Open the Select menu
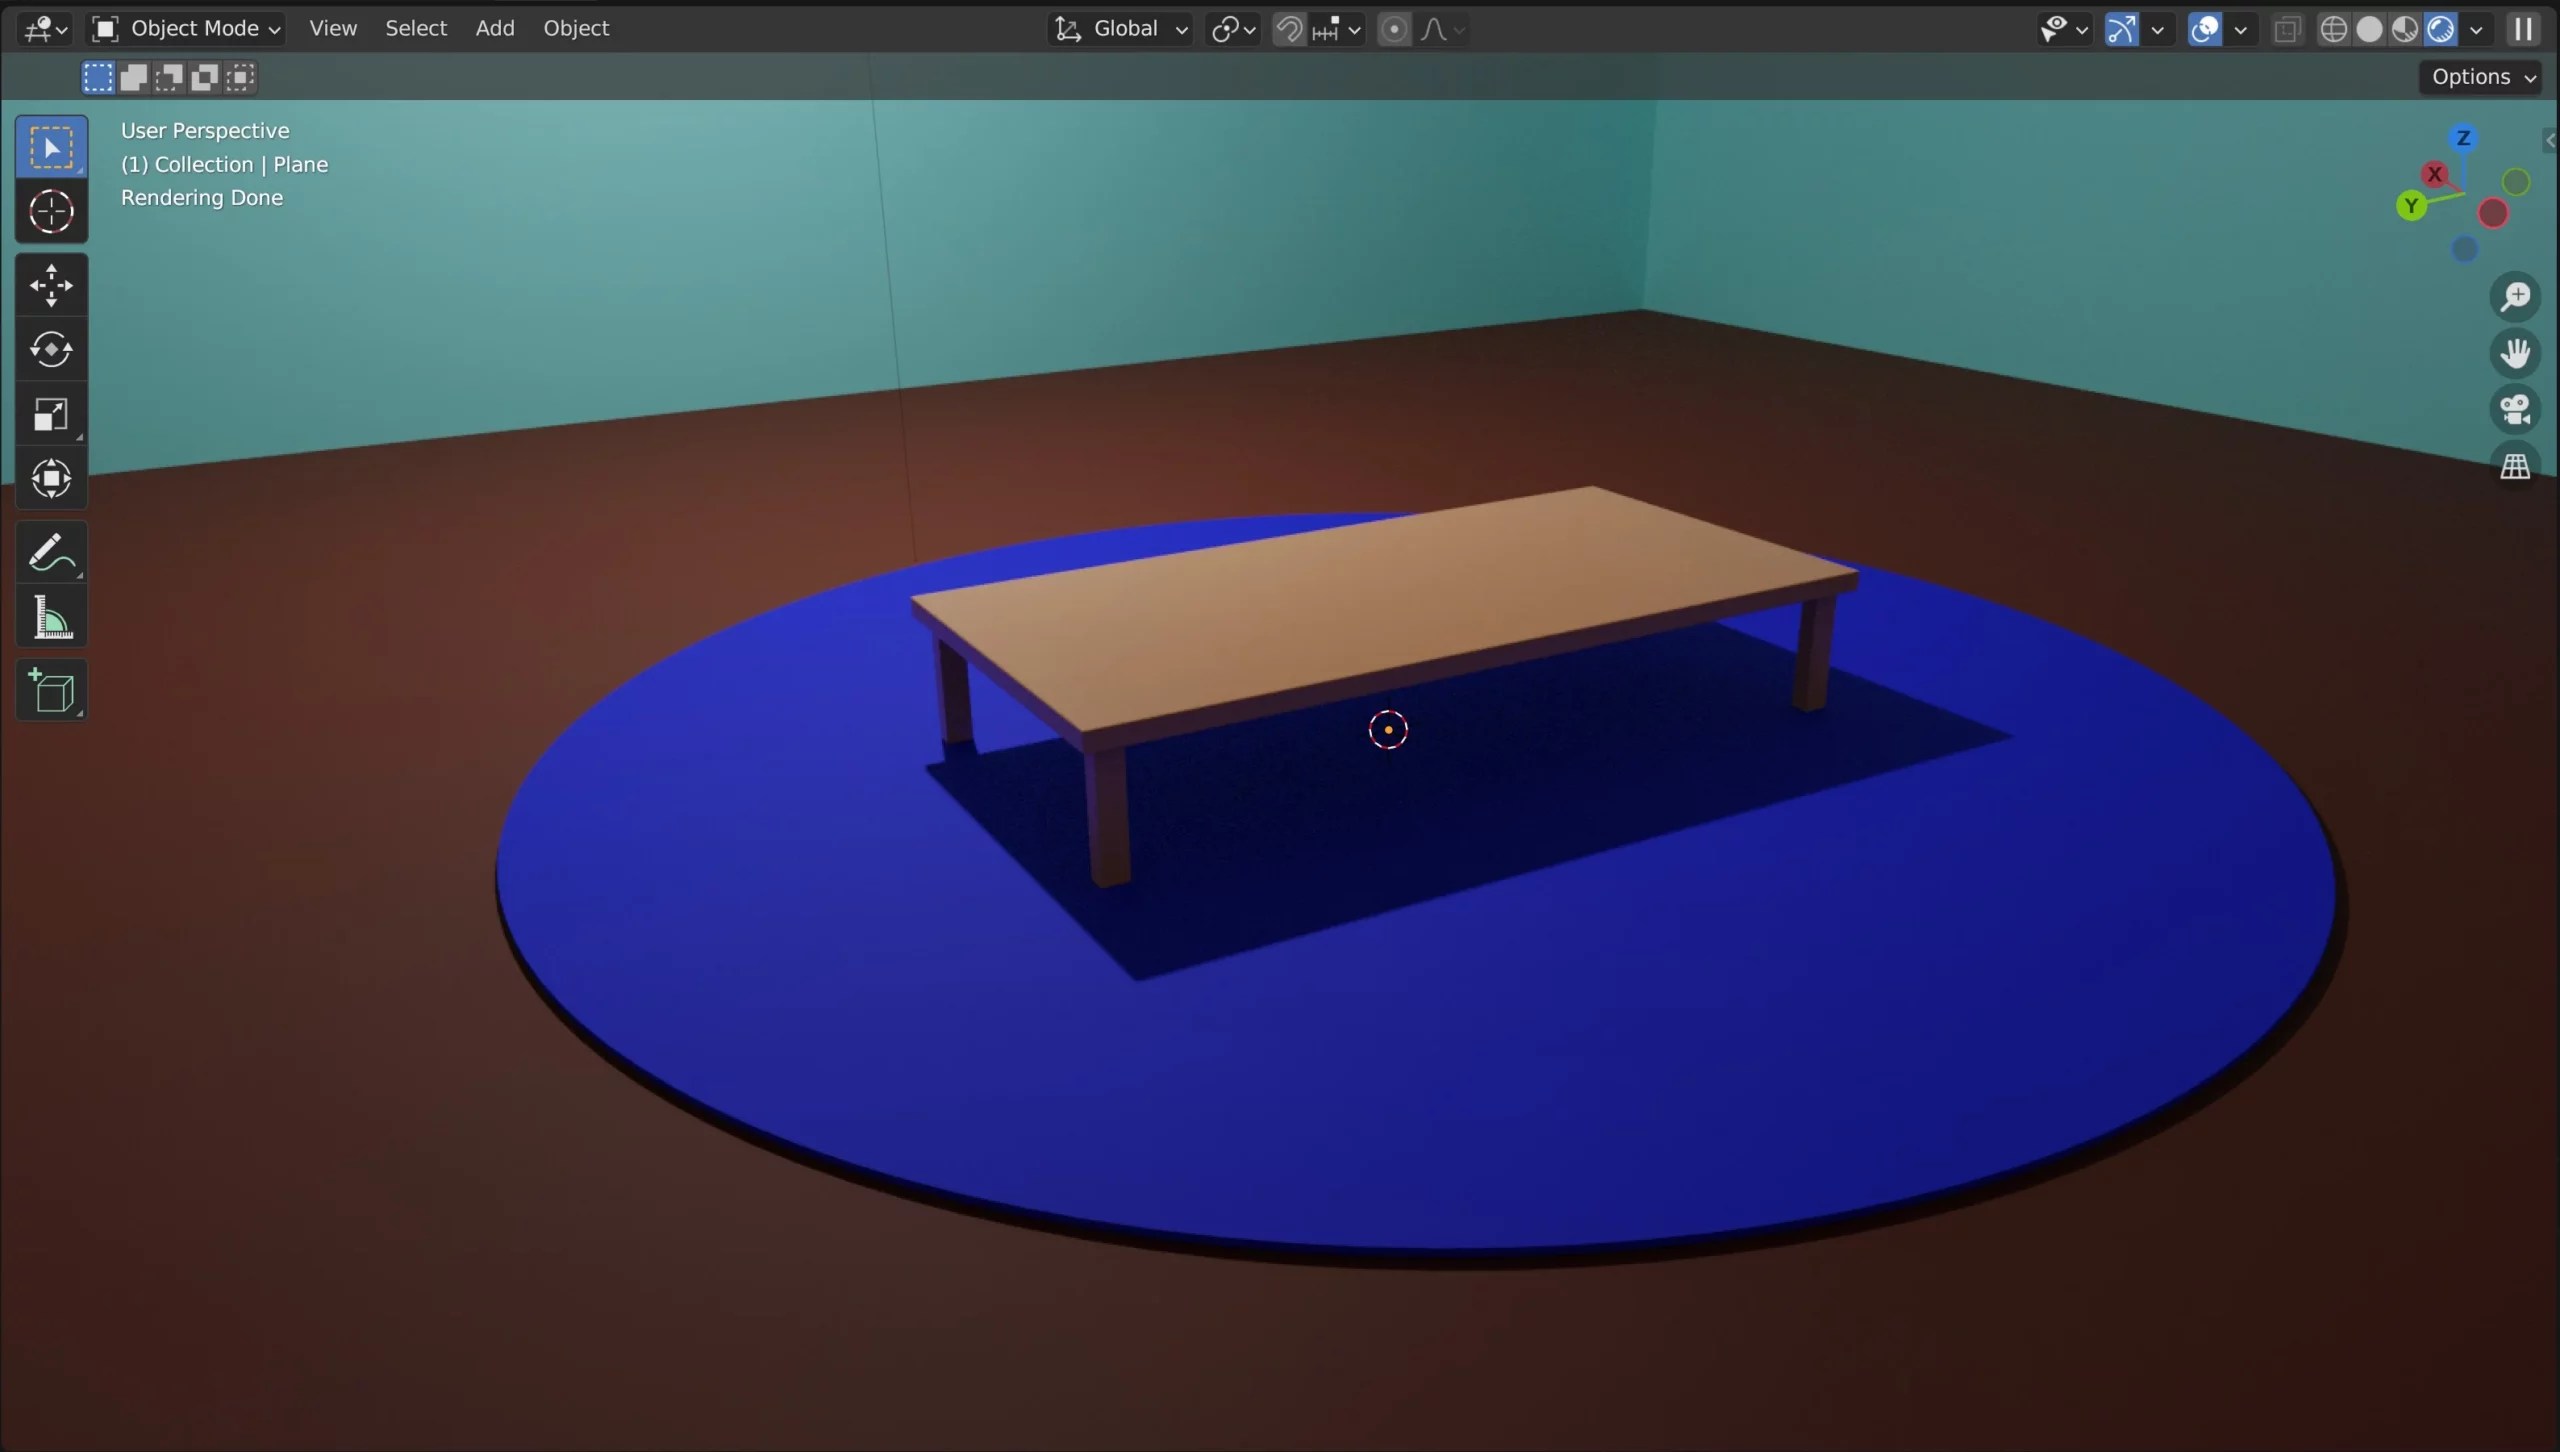 tap(416, 28)
